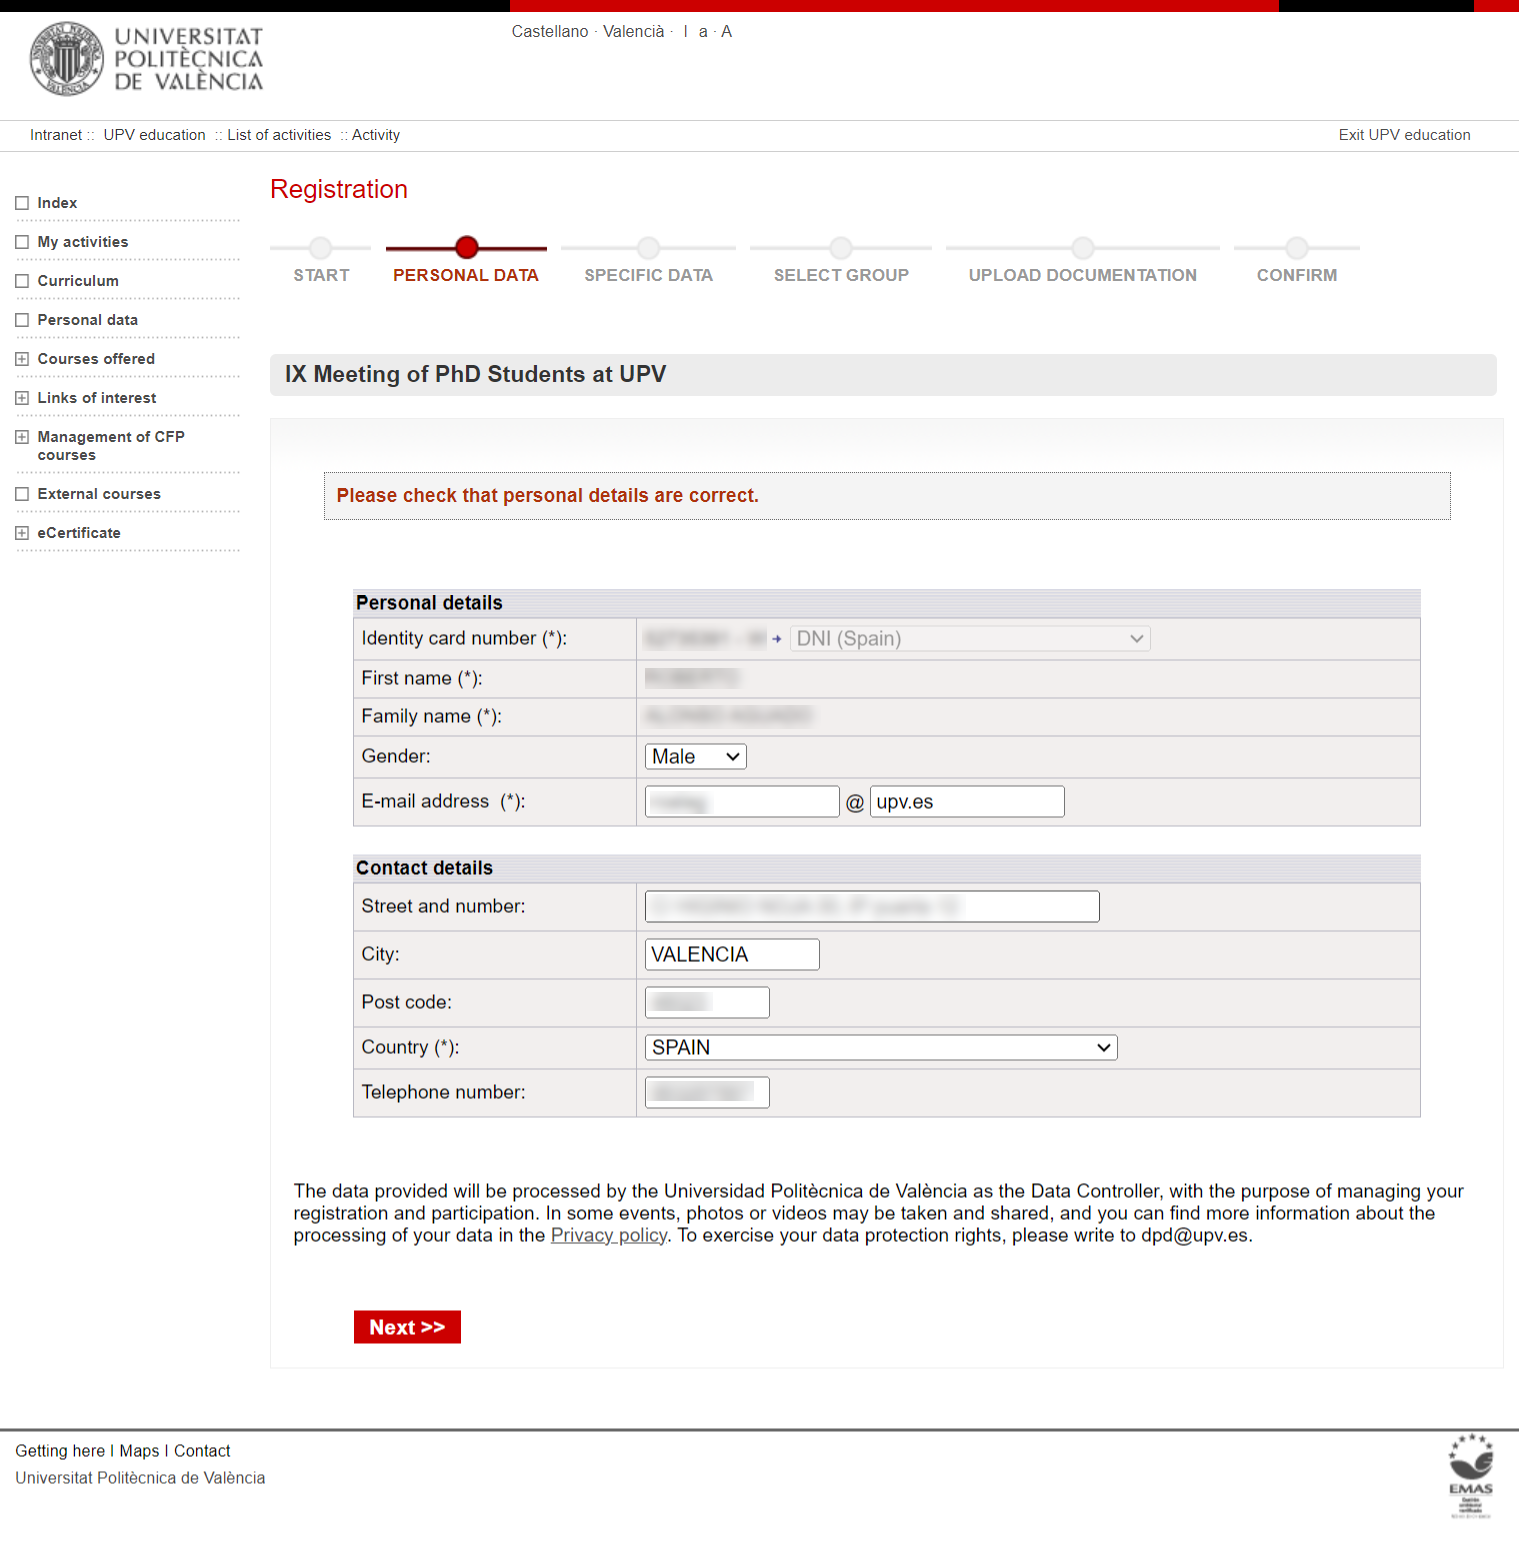Select the START step circle
The height and width of the screenshot is (1548, 1520).
point(320,248)
